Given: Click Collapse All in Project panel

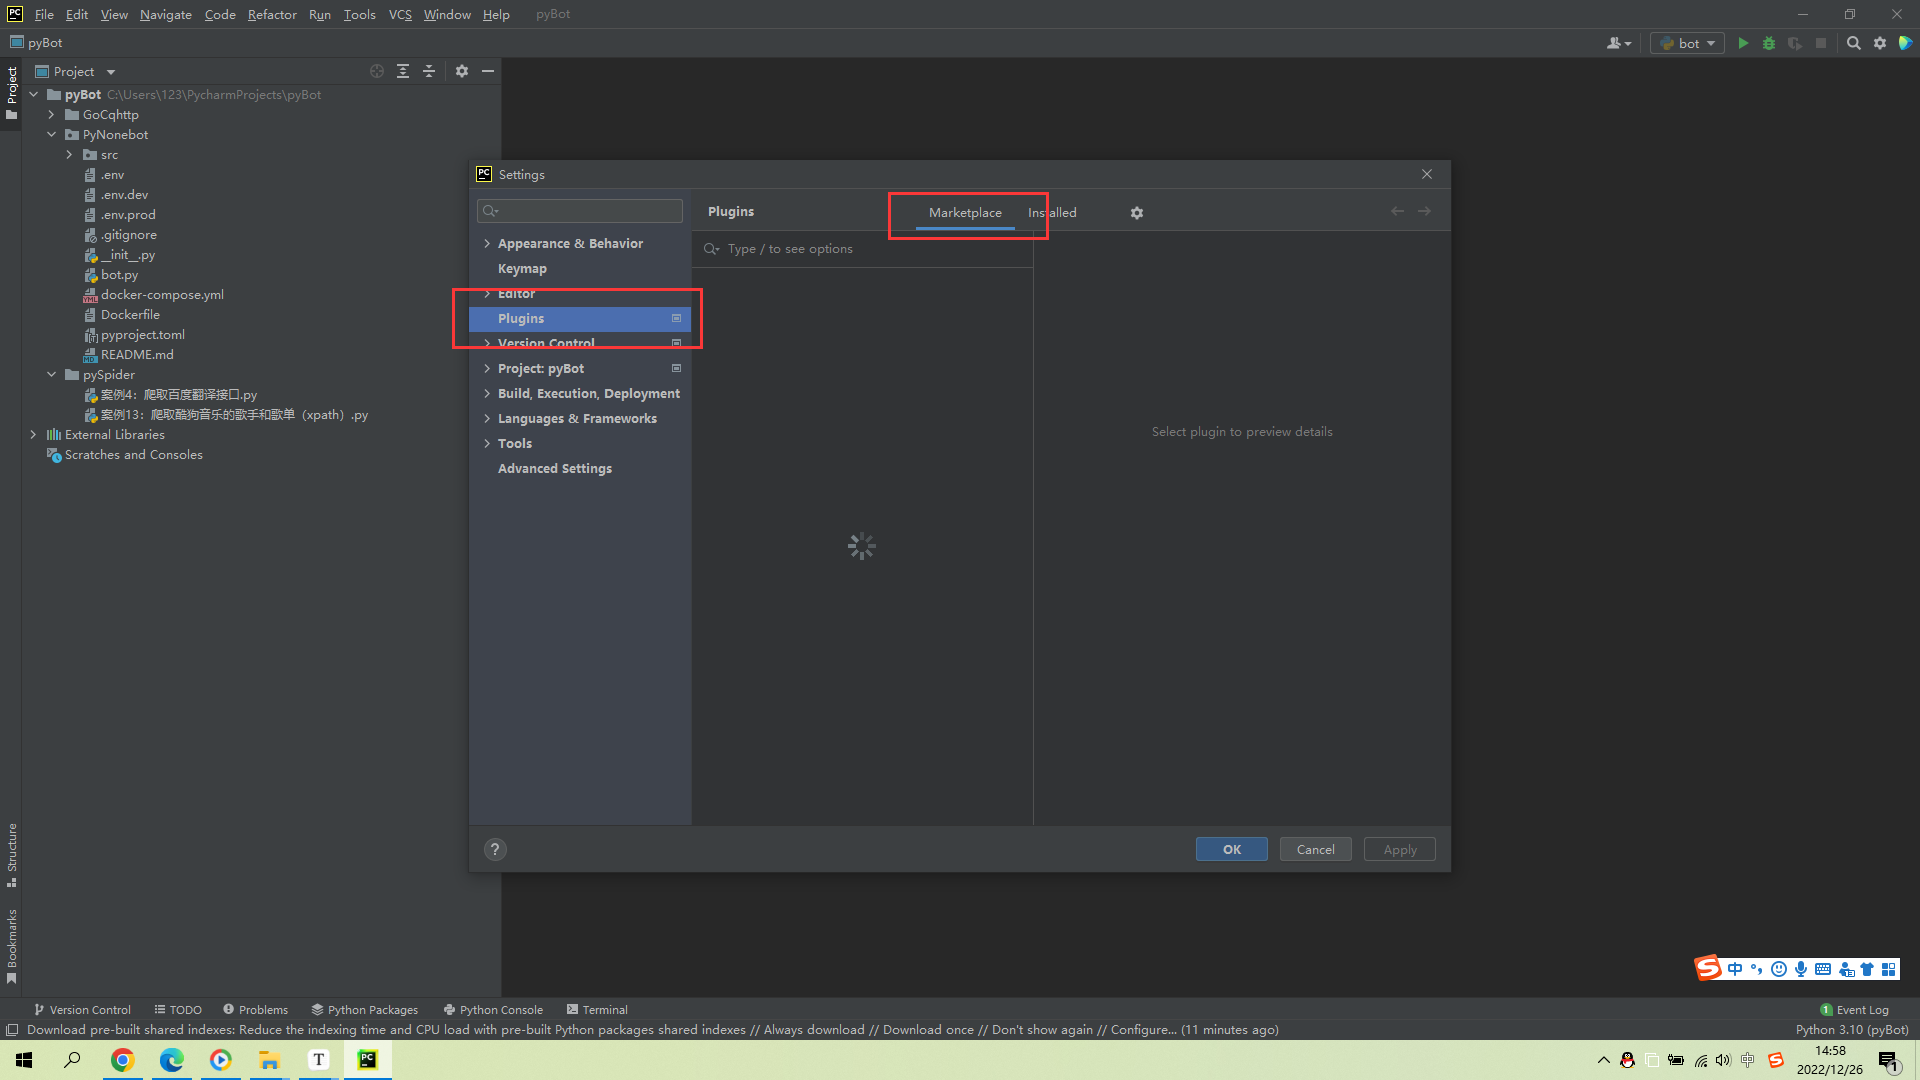Looking at the screenshot, I should [429, 71].
